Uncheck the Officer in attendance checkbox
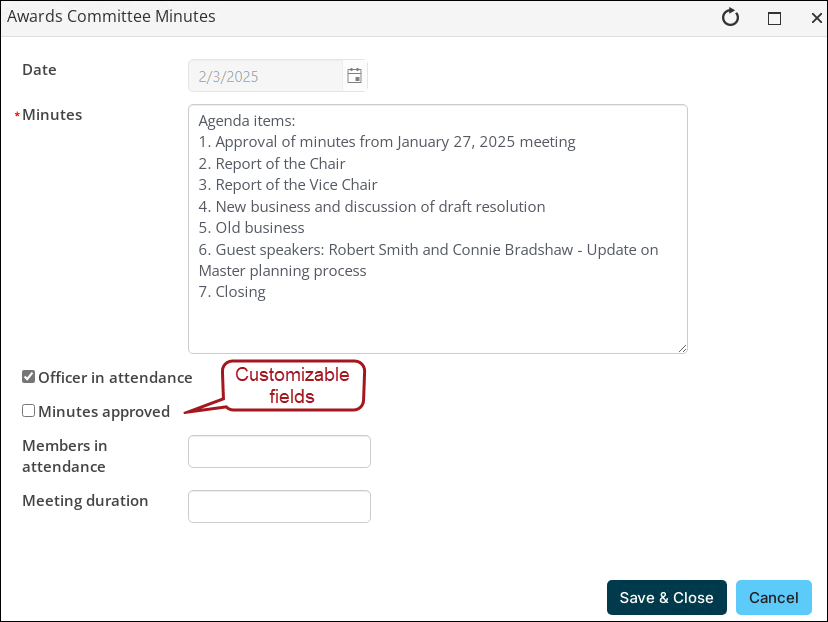828x622 pixels. coord(29,376)
